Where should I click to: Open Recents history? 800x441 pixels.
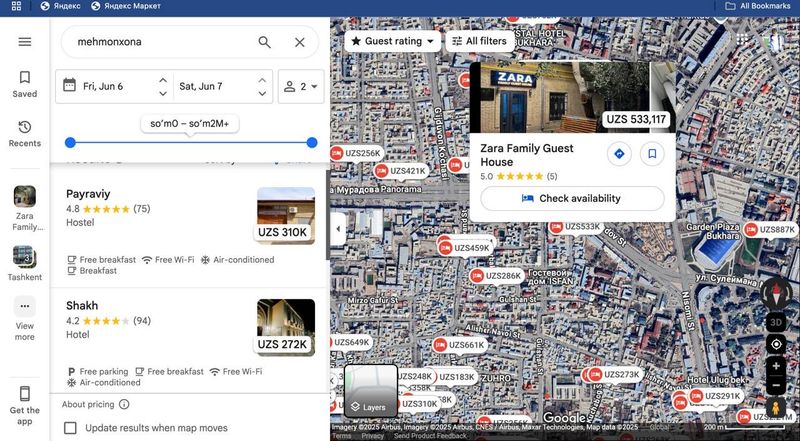(x=24, y=134)
